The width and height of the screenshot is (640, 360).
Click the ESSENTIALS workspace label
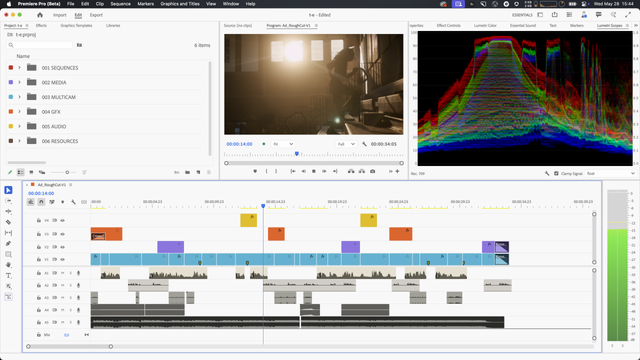[x=522, y=15]
